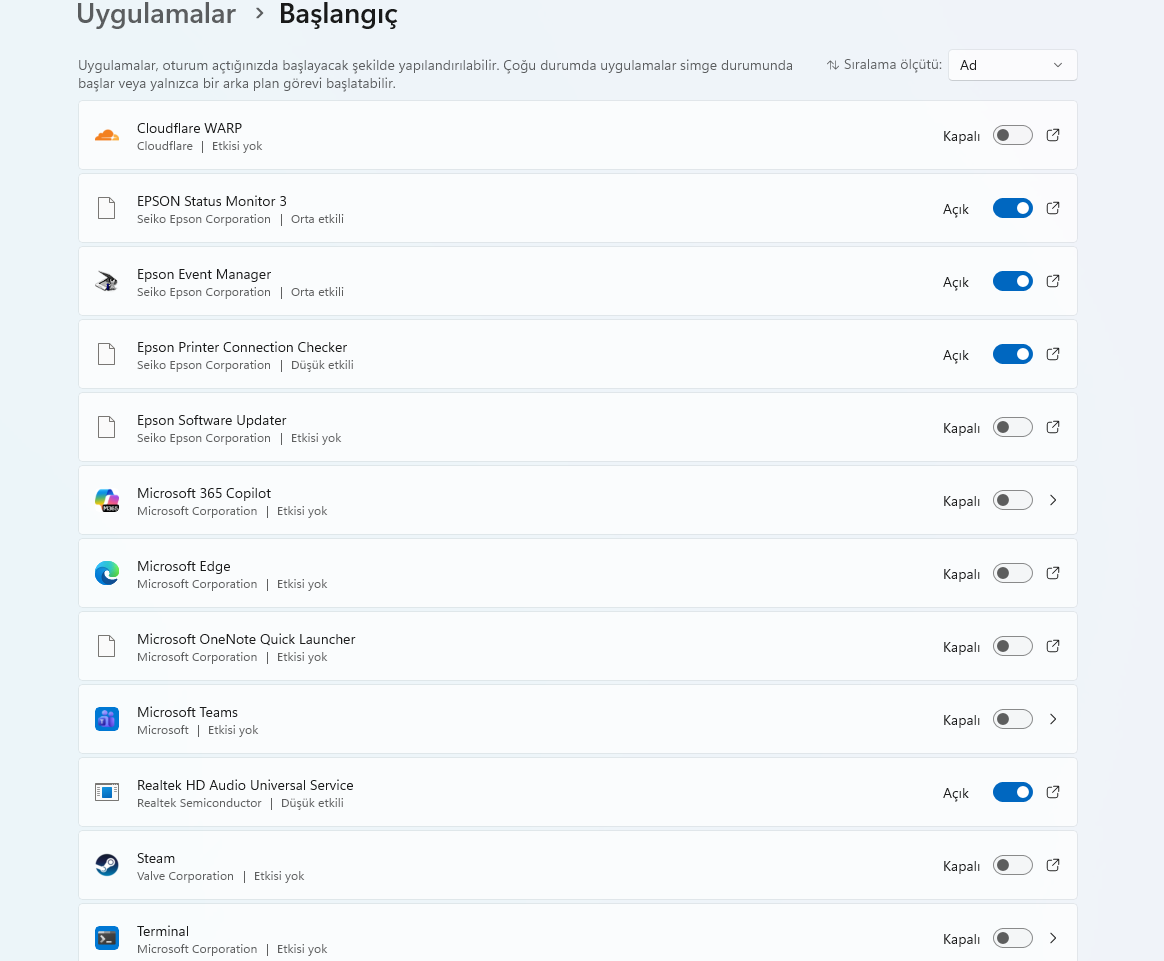1164x961 pixels.
Task: Click the Cloudflare WARP cloud icon
Action: 107,136
